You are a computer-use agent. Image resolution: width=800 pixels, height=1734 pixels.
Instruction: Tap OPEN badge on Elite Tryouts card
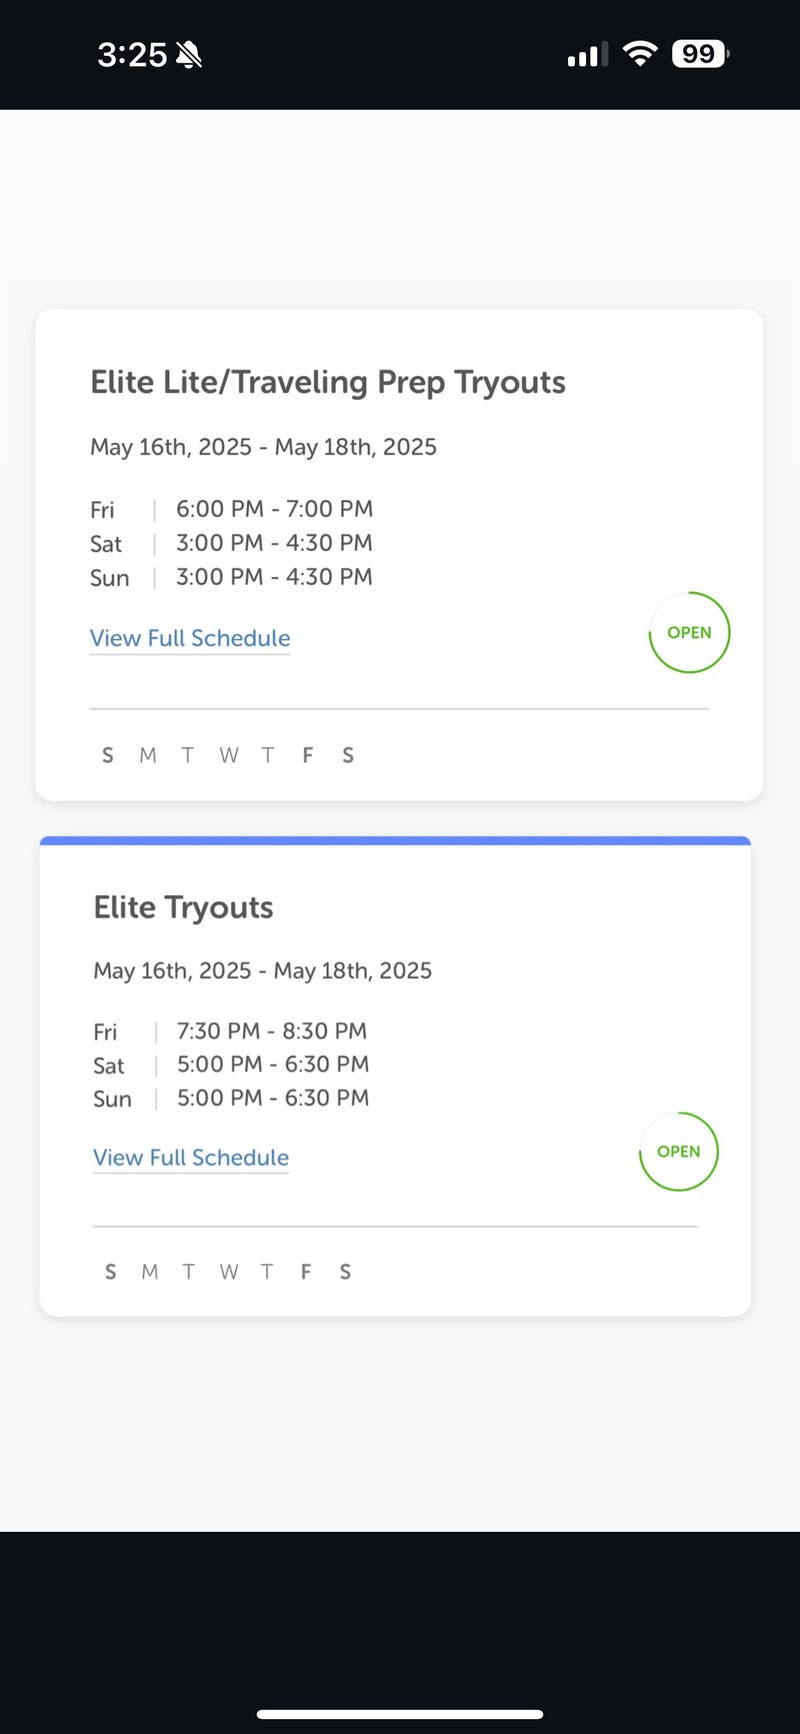[678, 1151]
